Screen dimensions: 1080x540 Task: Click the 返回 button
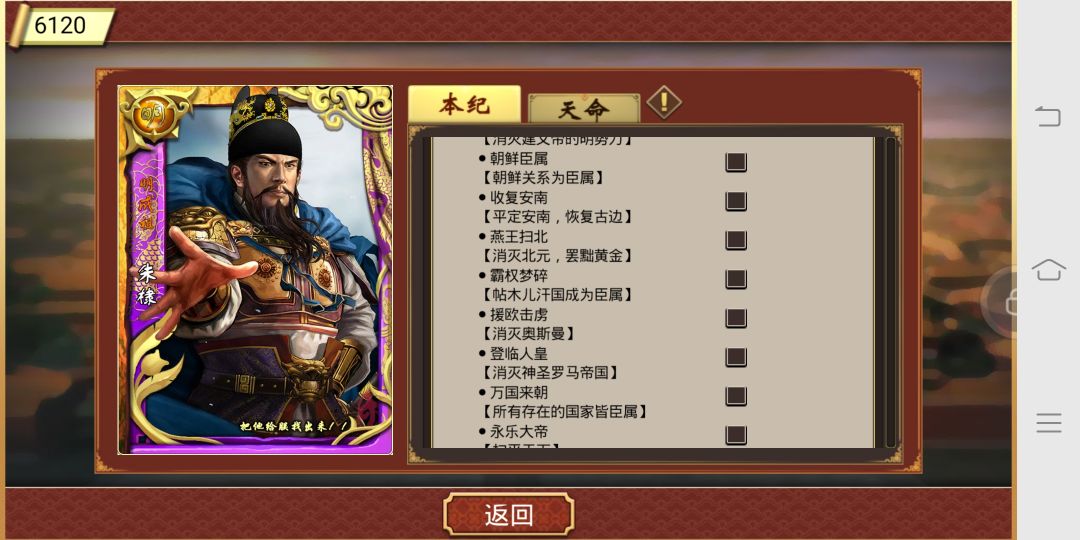(508, 514)
